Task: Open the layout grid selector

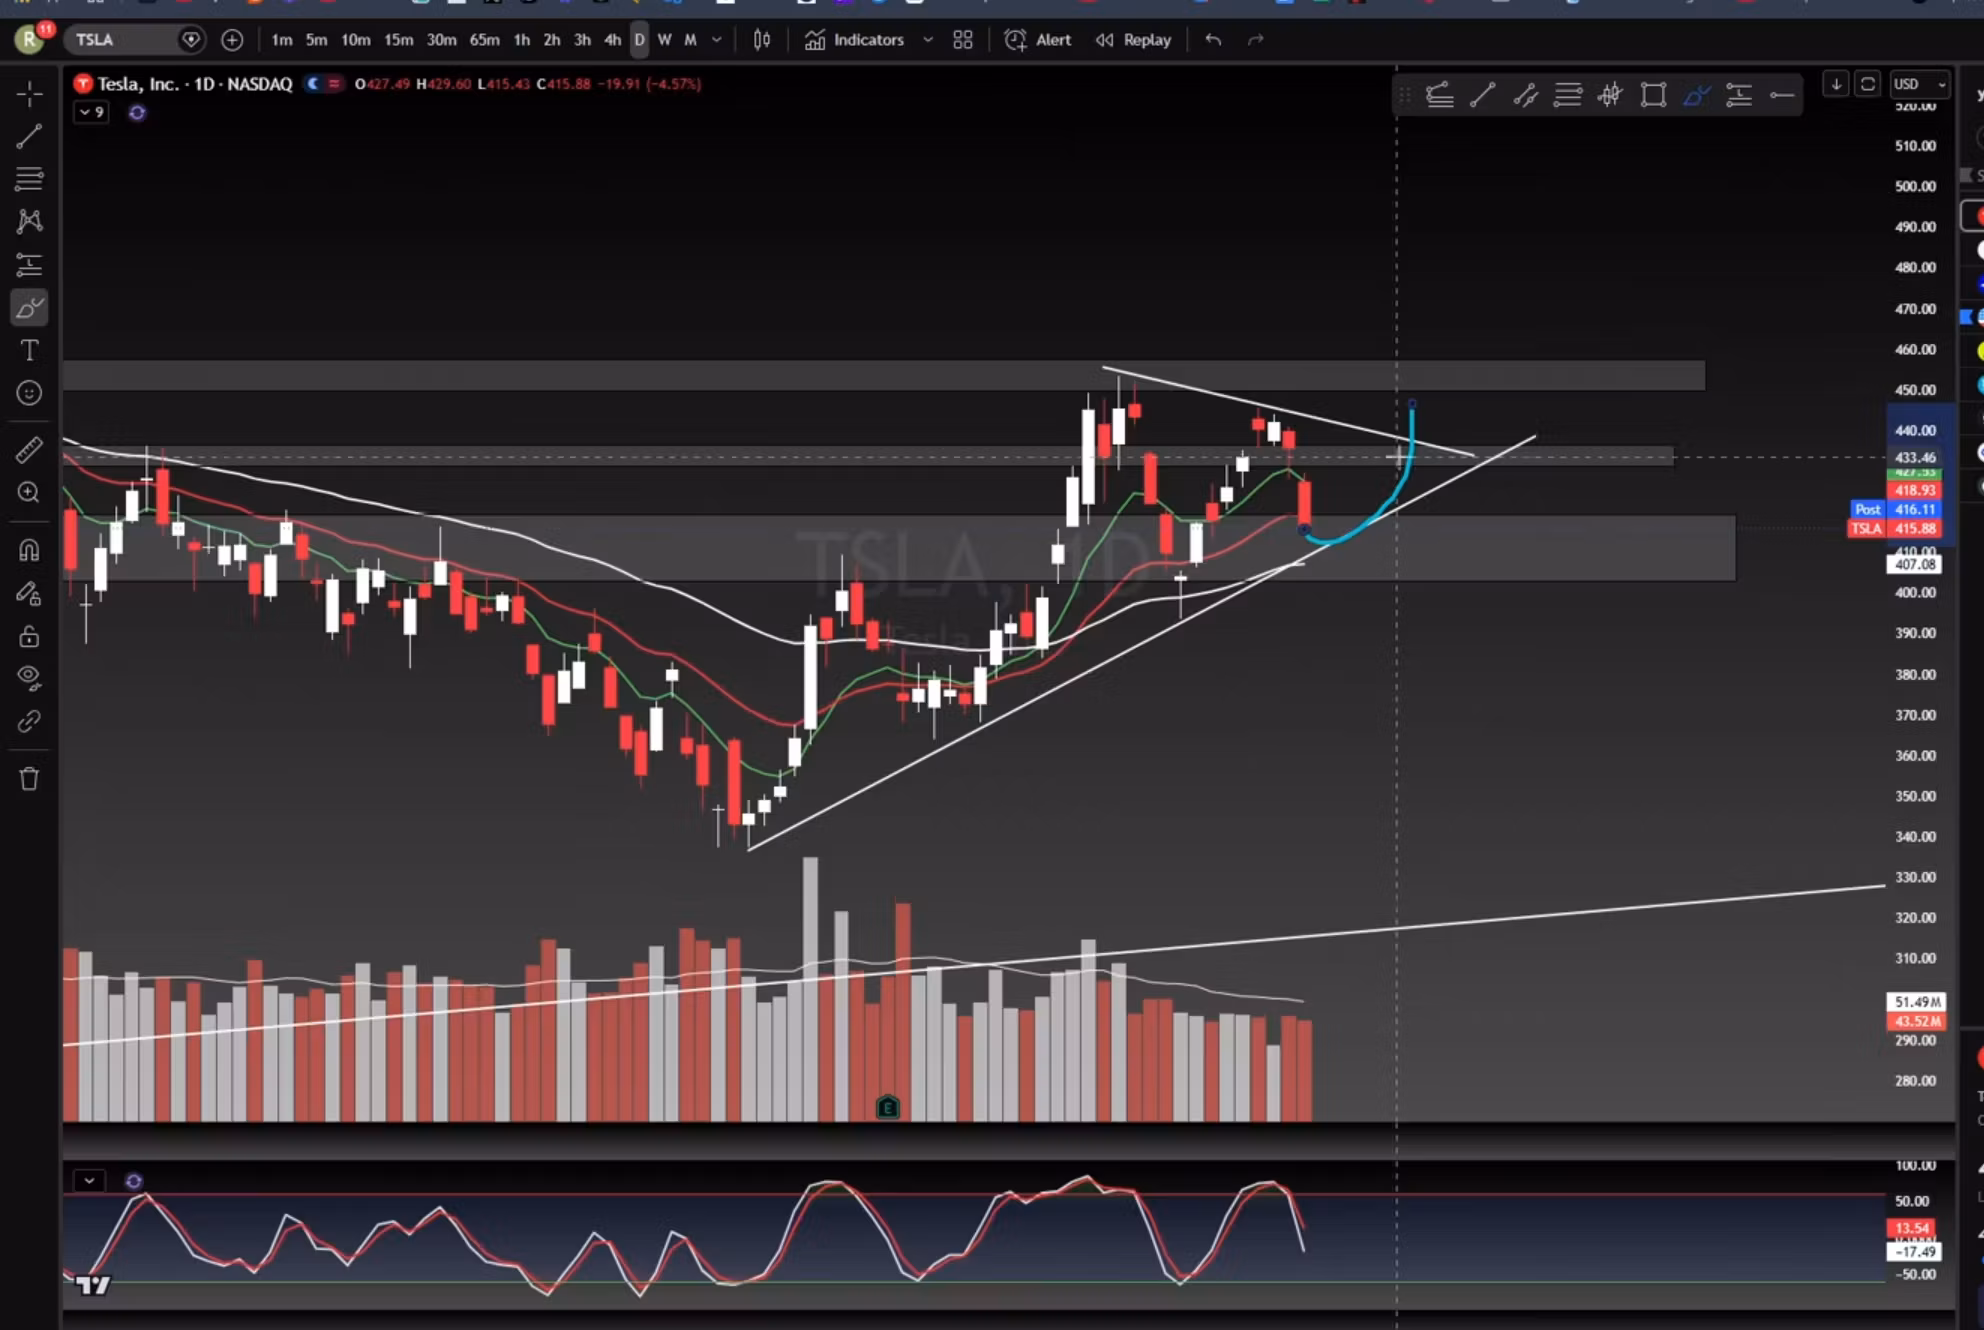Action: click(x=963, y=40)
